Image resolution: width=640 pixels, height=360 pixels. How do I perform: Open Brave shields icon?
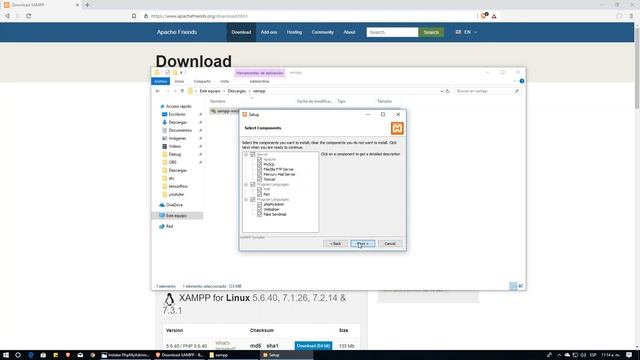pyautogui.click(x=484, y=16)
